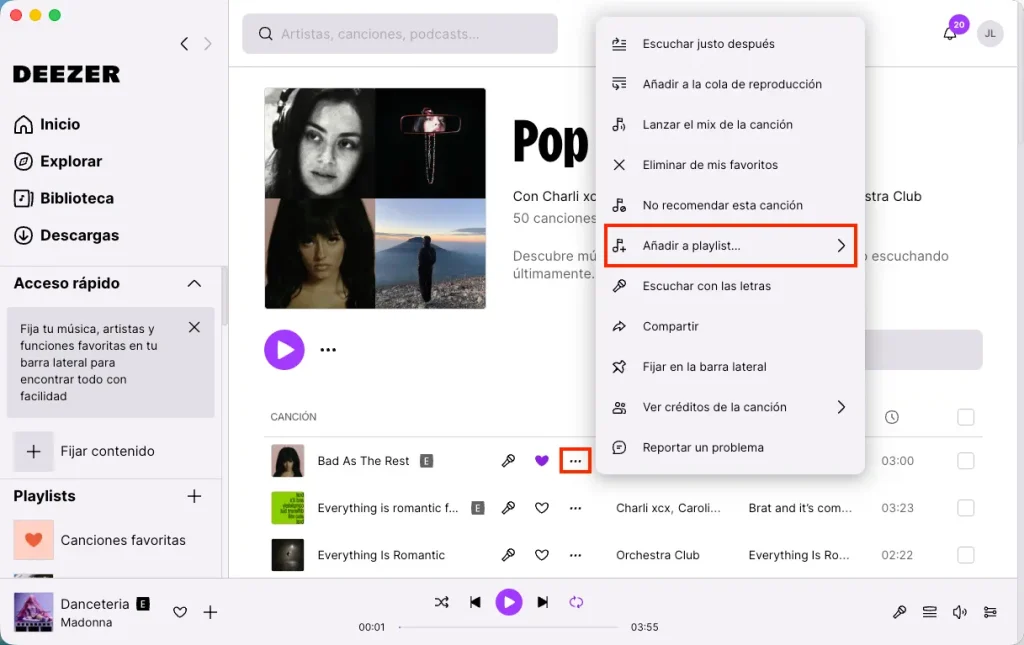Favorite Everything is romantic f... track

(x=541, y=508)
